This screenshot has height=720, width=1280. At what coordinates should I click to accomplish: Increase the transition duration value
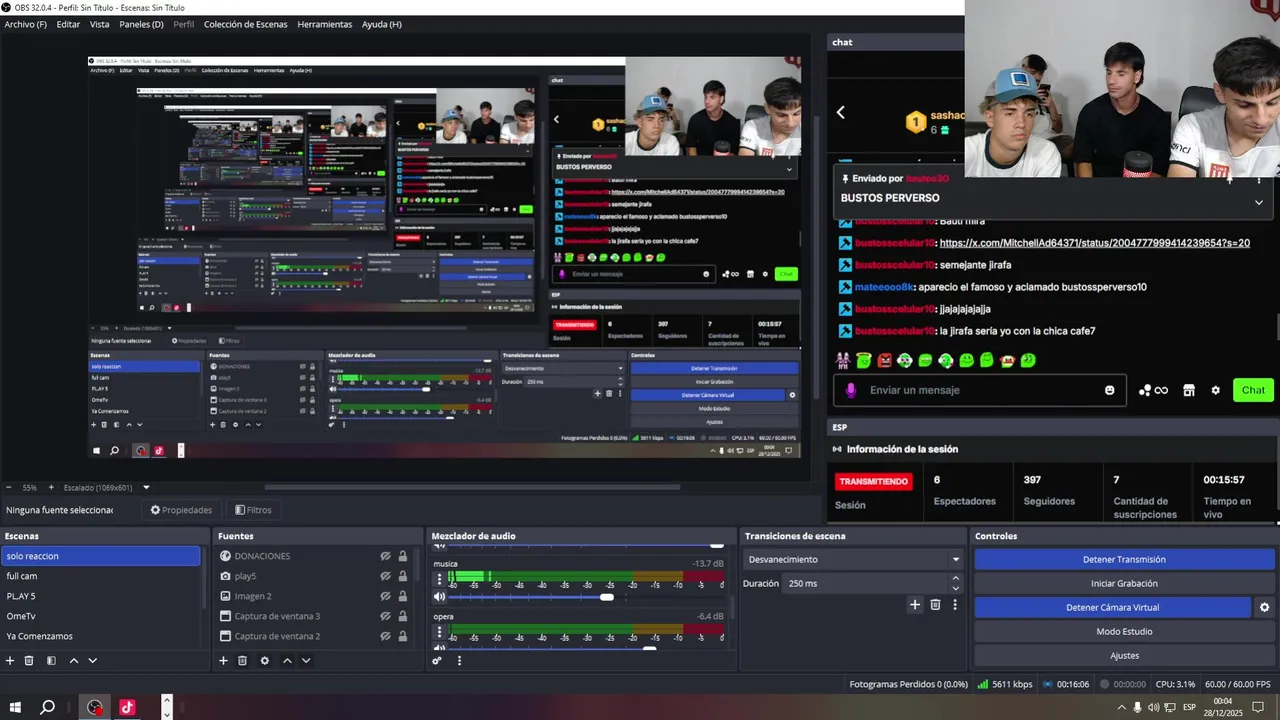click(x=955, y=578)
